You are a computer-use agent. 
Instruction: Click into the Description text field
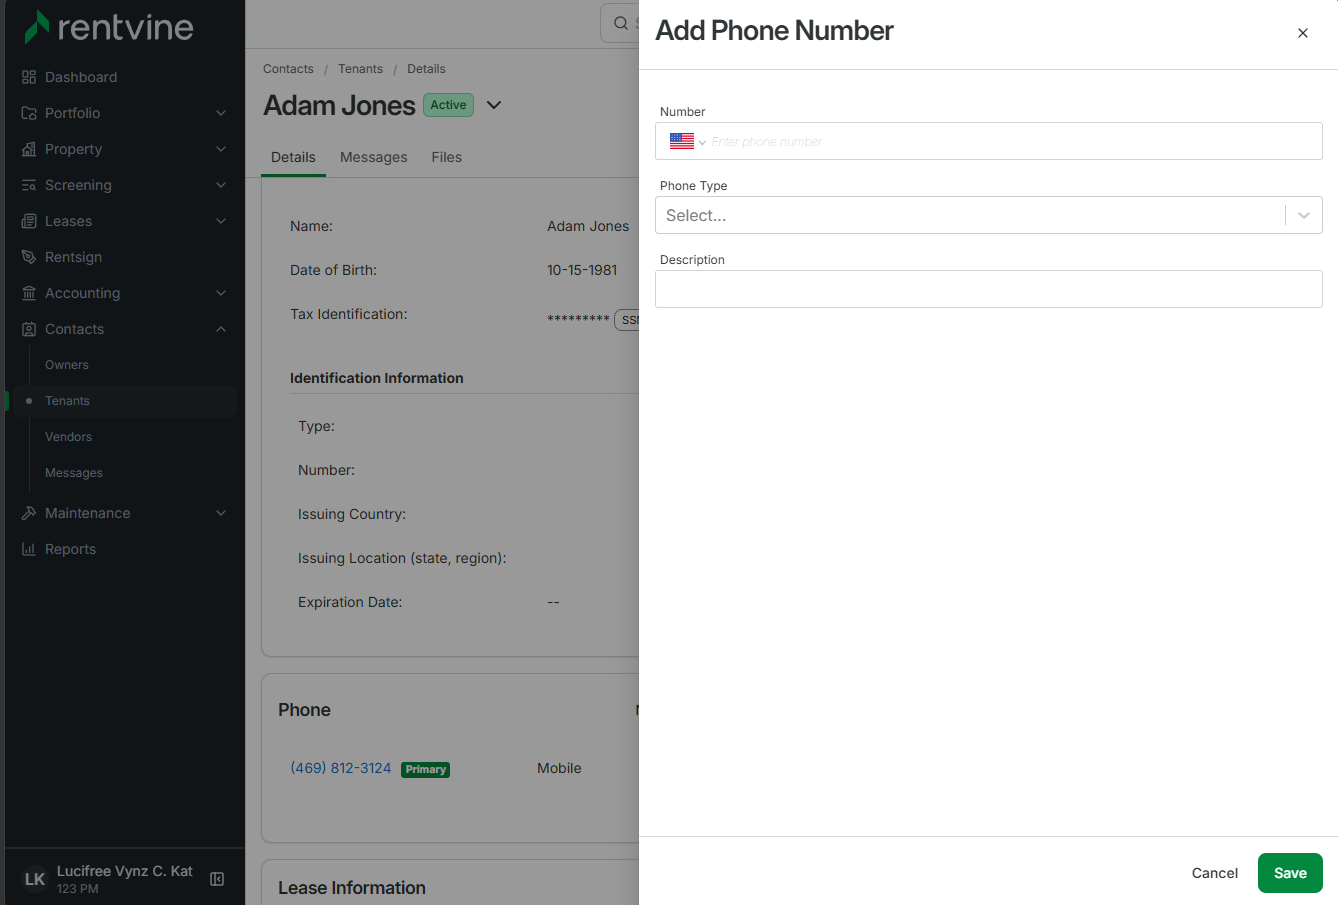(x=988, y=289)
